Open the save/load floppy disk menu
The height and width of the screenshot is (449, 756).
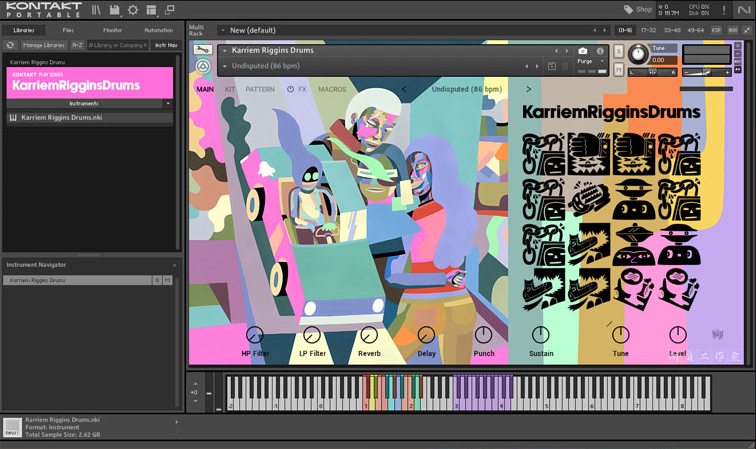[114, 10]
